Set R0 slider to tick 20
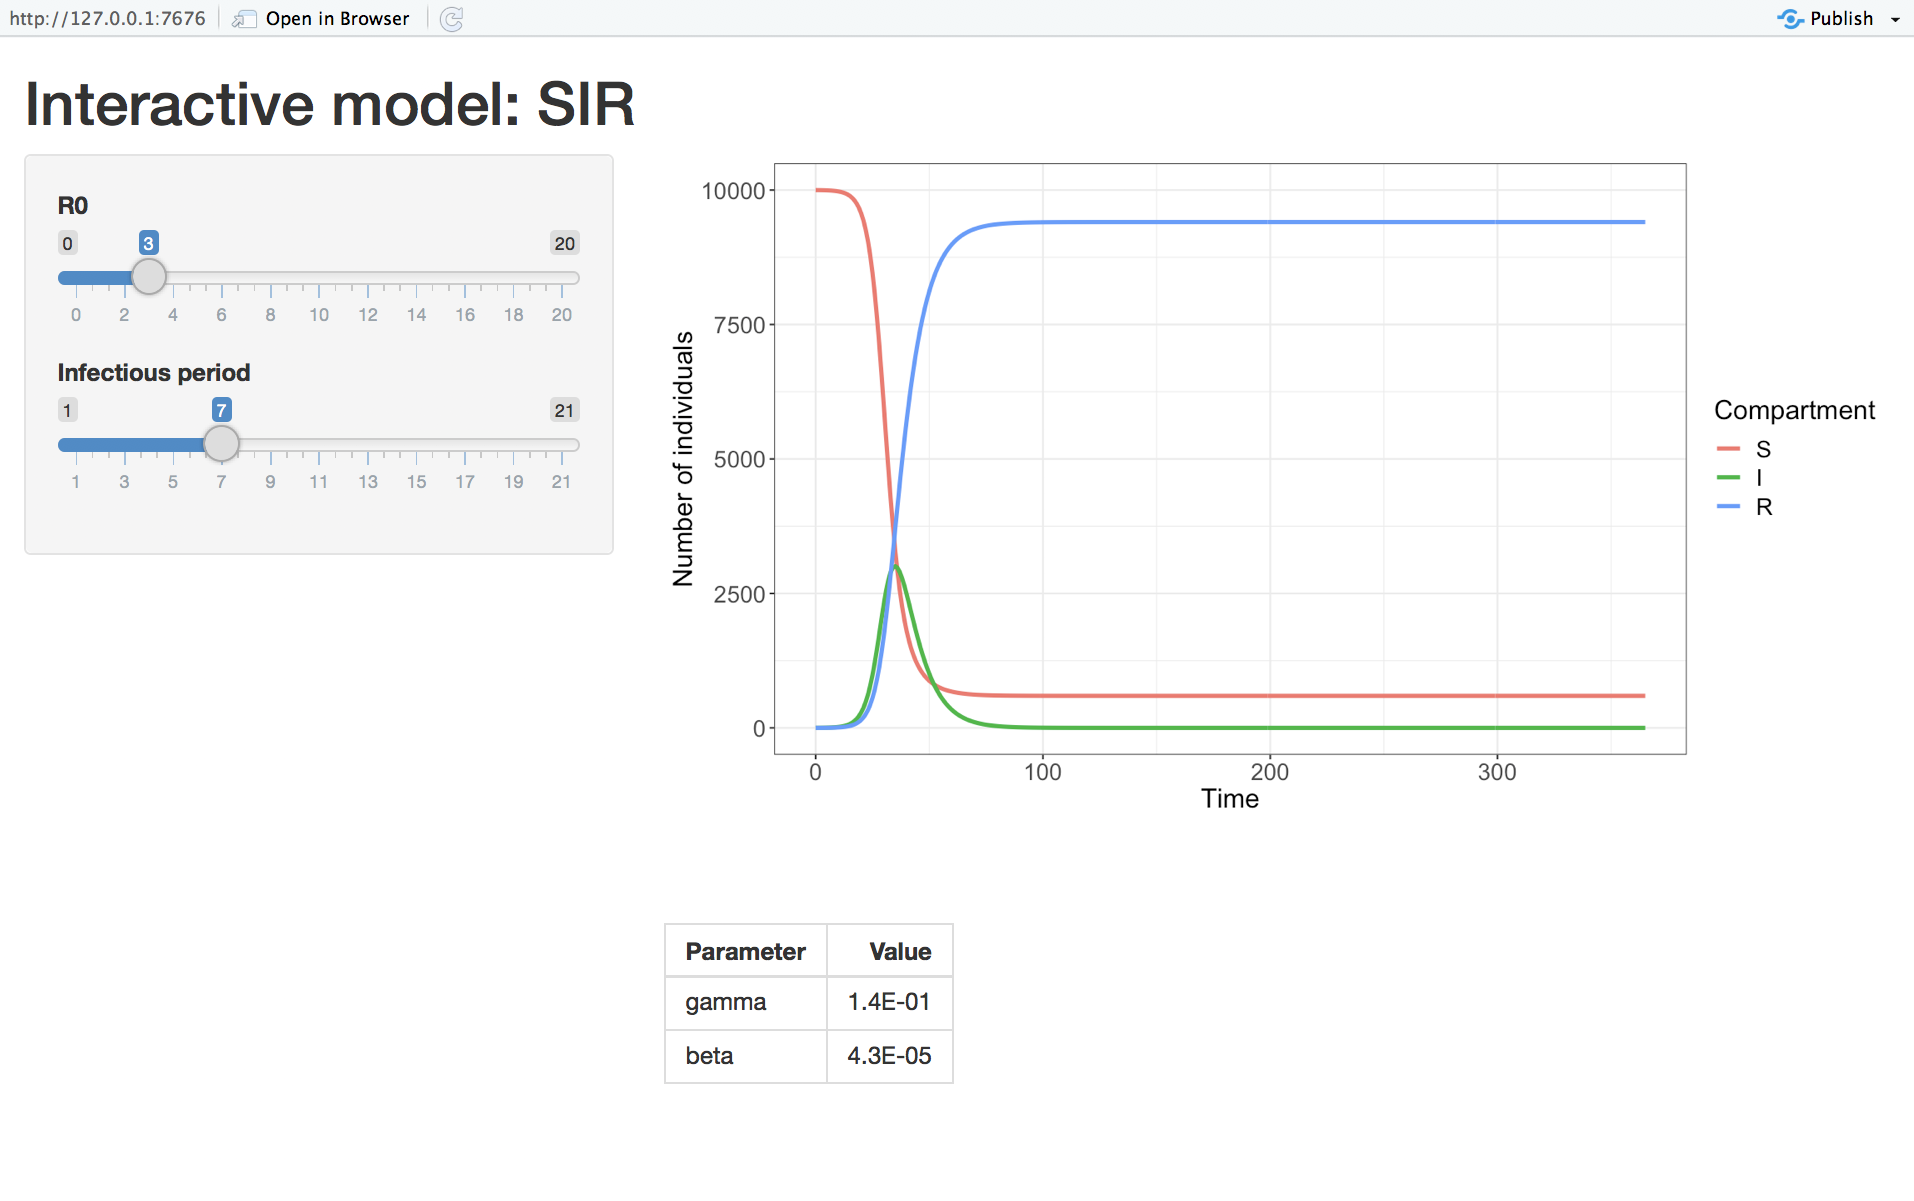This screenshot has width=1914, height=1201. (x=562, y=278)
